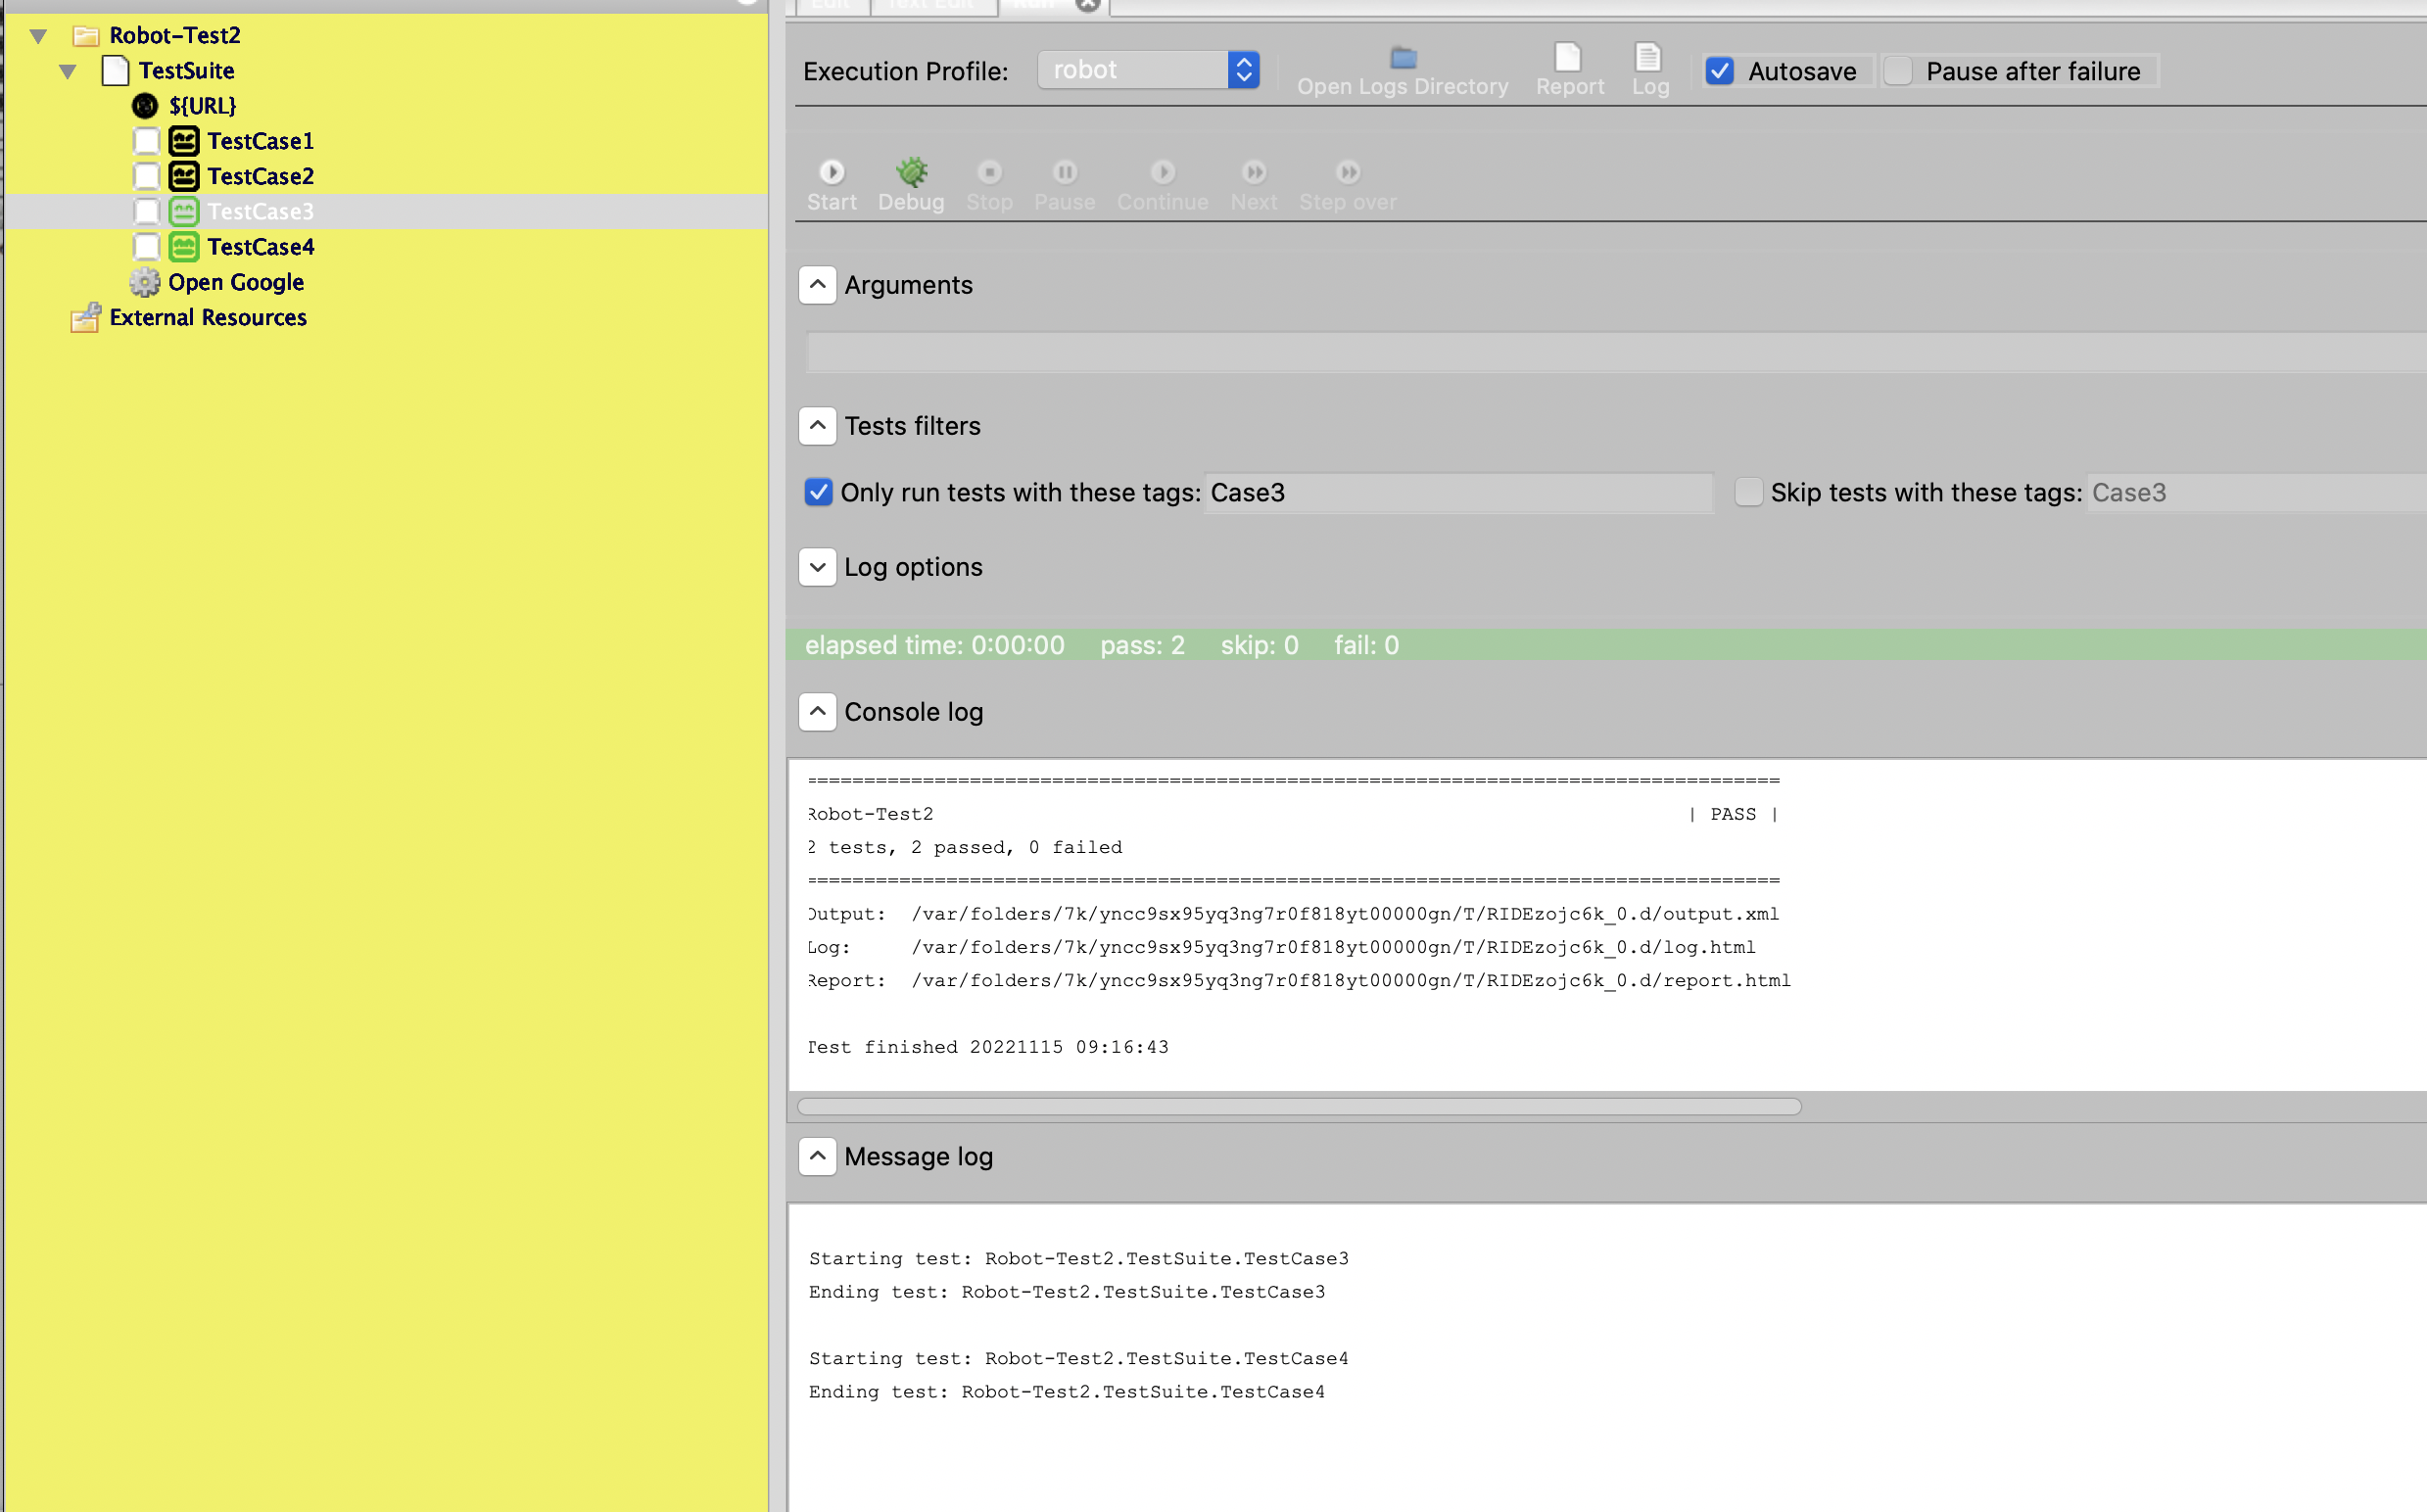
Task: Expand the Log options section
Action: 817,567
